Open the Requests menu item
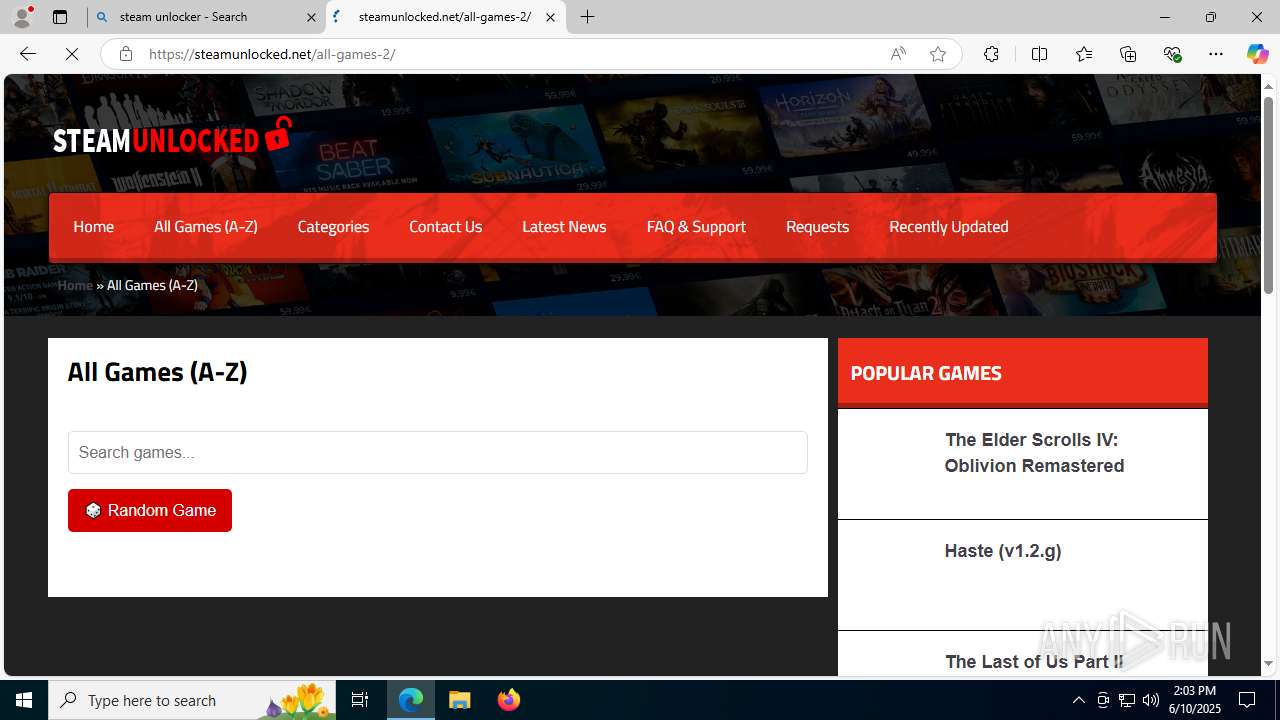Image resolution: width=1280 pixels, height=720 pixels. pyautogui.click(x=817, y=226)
